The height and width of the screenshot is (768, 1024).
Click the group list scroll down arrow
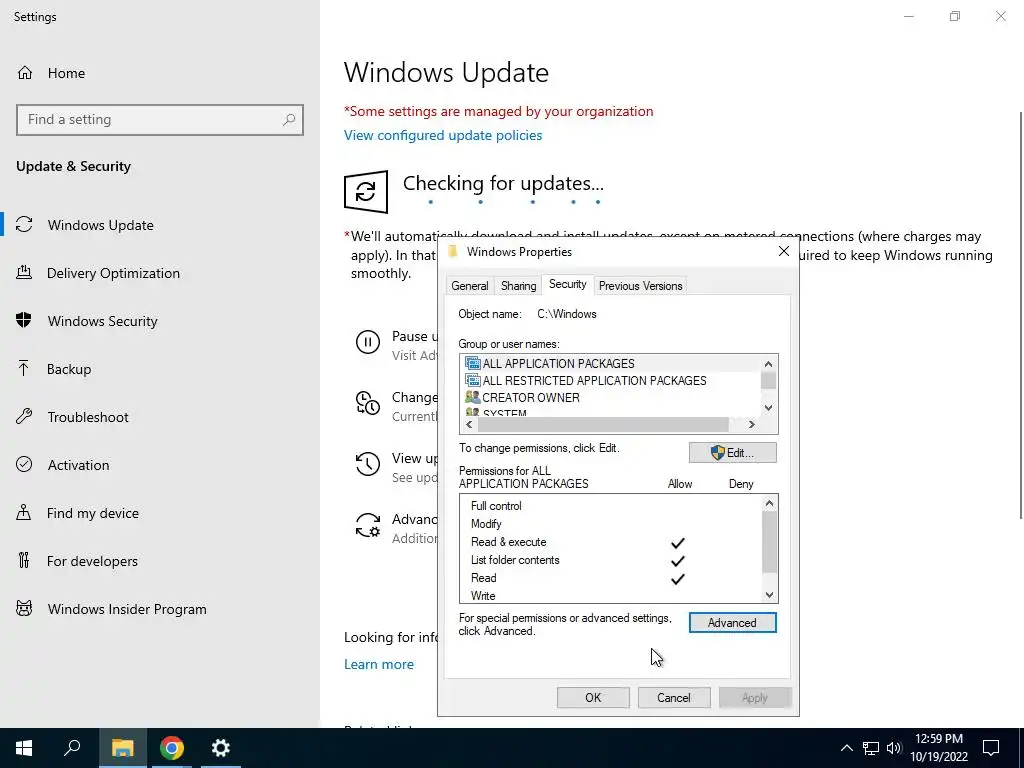pos(769,408)
